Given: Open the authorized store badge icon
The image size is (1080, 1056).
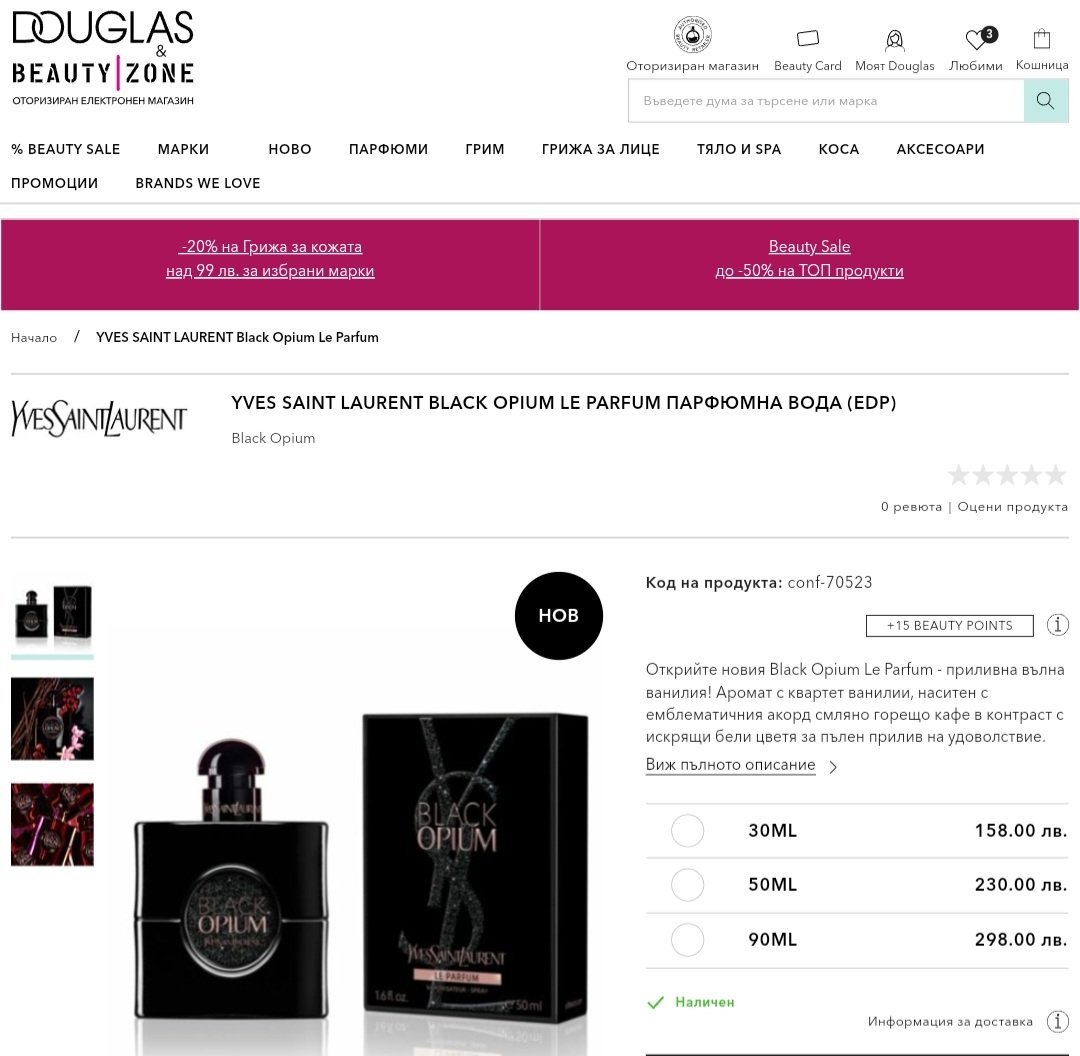Looking at the screenshot, I should (x=692, y=34).
